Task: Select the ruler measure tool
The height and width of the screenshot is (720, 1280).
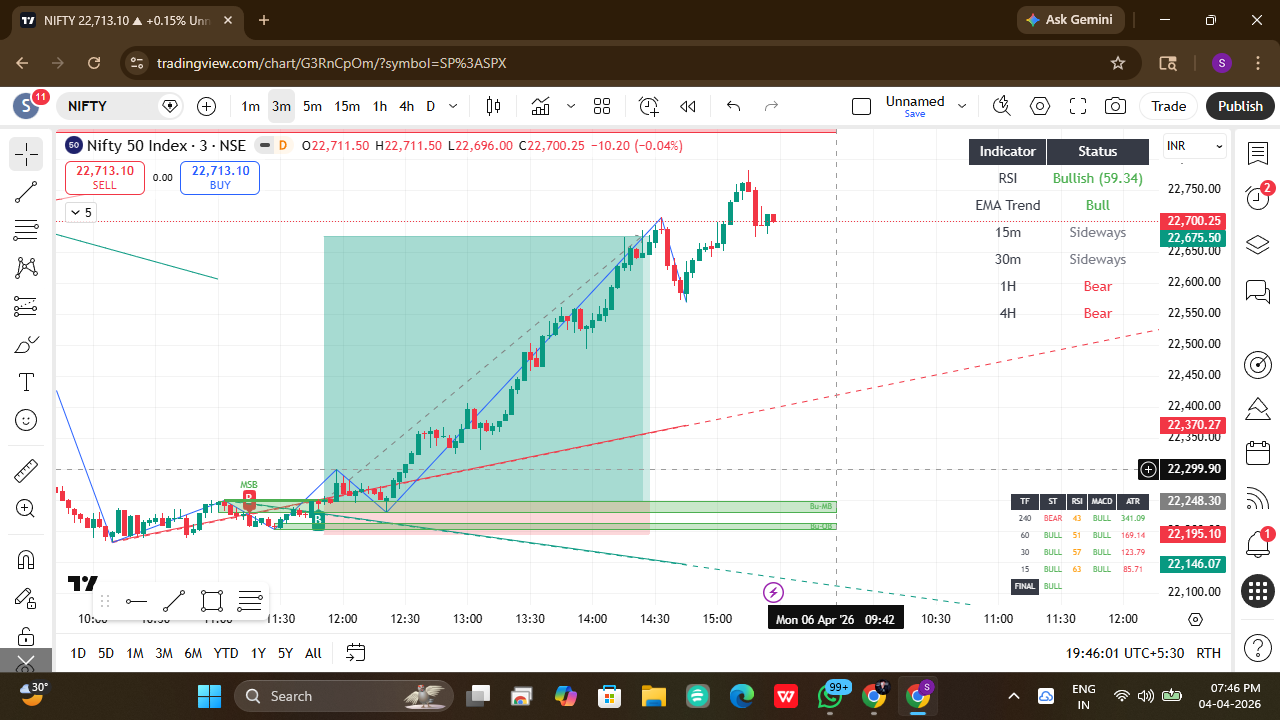Action: tap(26, 470)
